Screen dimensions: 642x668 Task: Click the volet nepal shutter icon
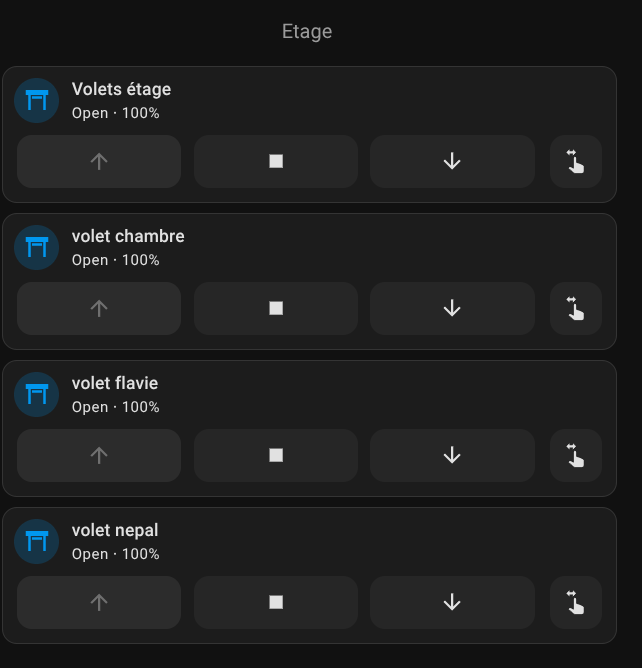pos(37,541)
